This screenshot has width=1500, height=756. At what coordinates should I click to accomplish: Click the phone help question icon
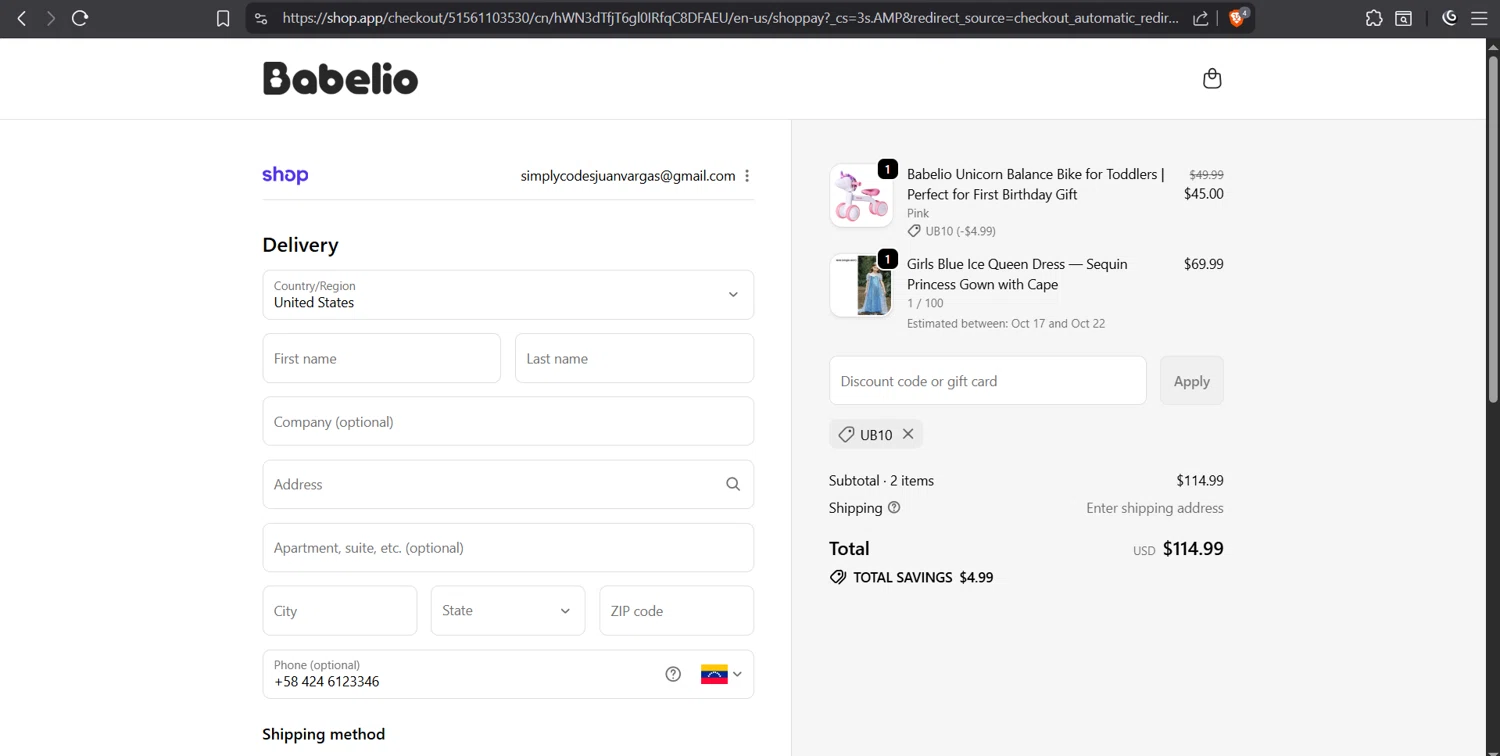[673, 674]
